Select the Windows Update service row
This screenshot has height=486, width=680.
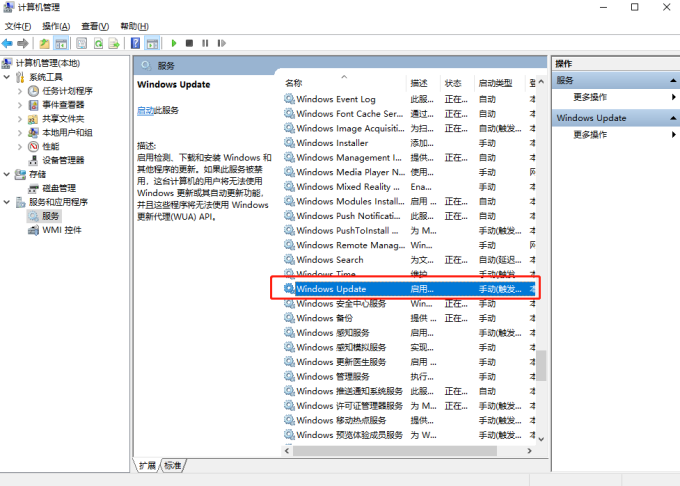coord(409,289)
